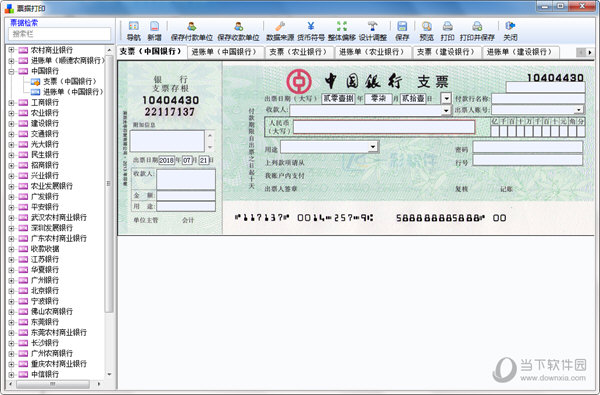Click the 打印 printer icon
The width and height of the screenshot is (600, 395).
447,26
